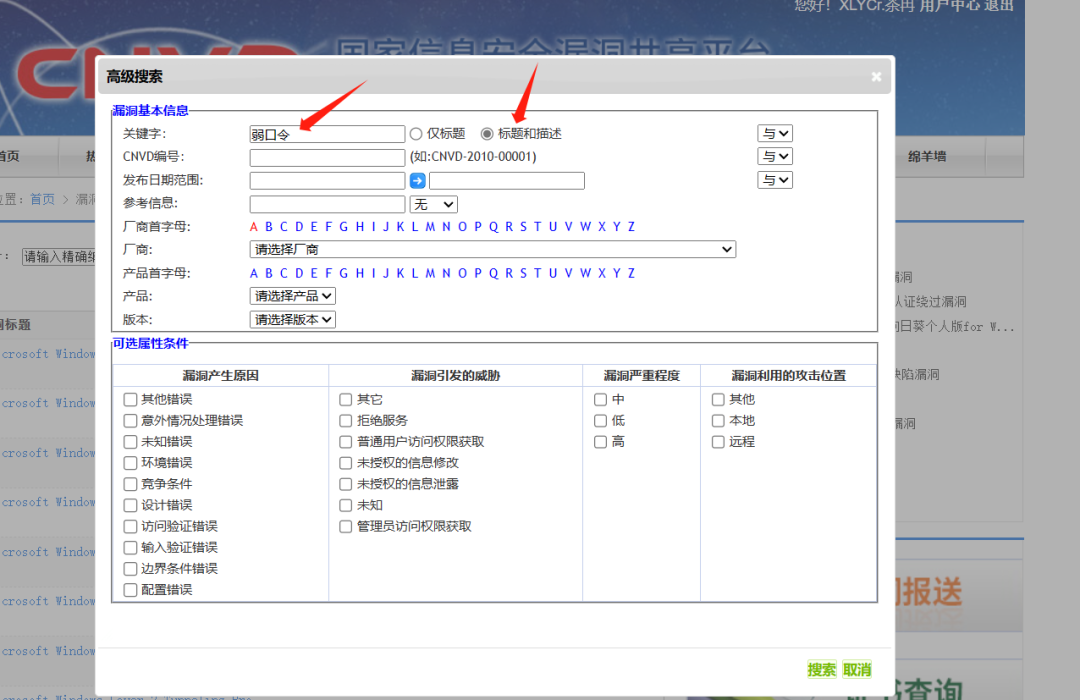The image size is (1080, 700).
Task: Check the 普通用户访问权限获取 checkbox
Action: [346, 442]
